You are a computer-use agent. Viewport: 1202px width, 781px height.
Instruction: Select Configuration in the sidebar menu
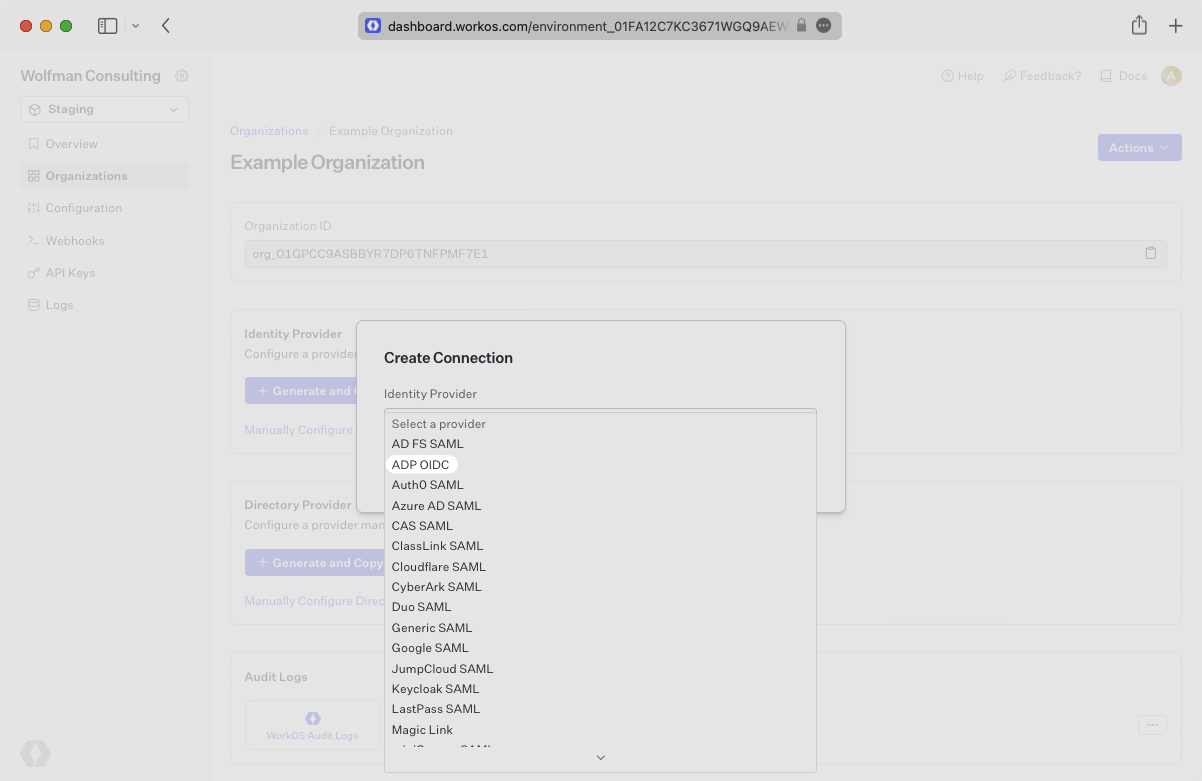coord(33,207)
